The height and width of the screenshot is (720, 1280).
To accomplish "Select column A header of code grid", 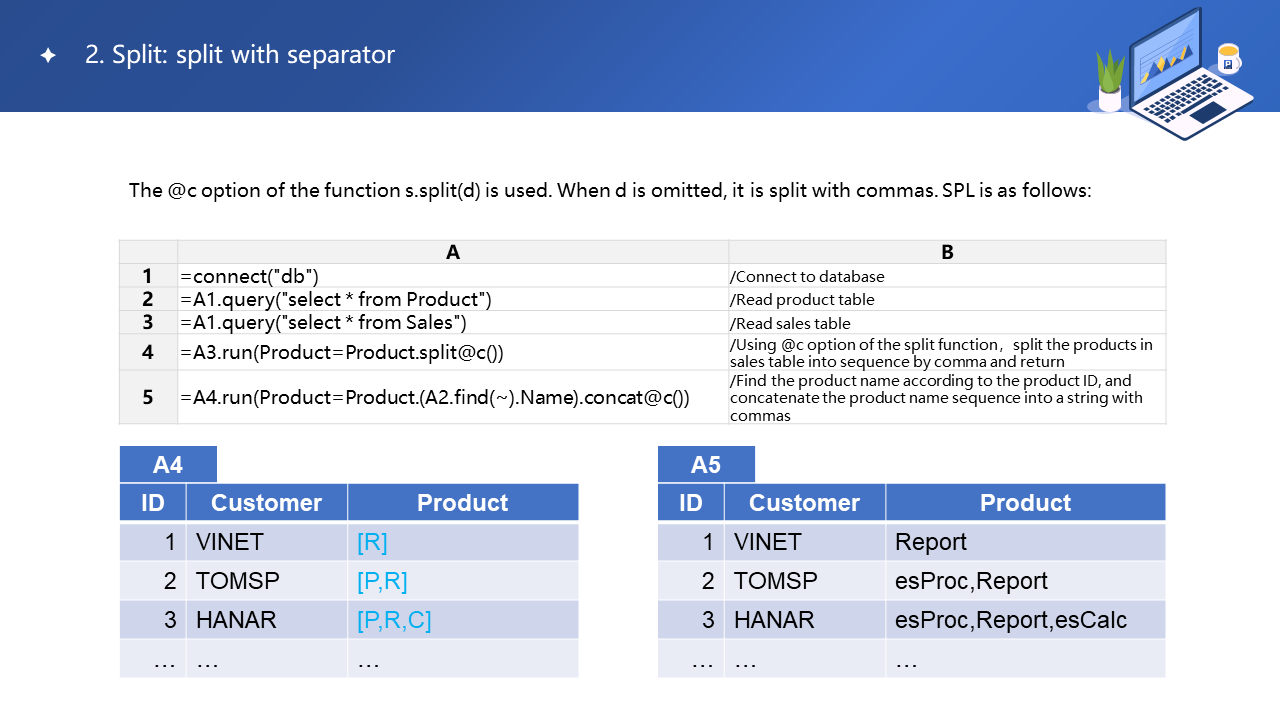I will [x=453, y=252].
